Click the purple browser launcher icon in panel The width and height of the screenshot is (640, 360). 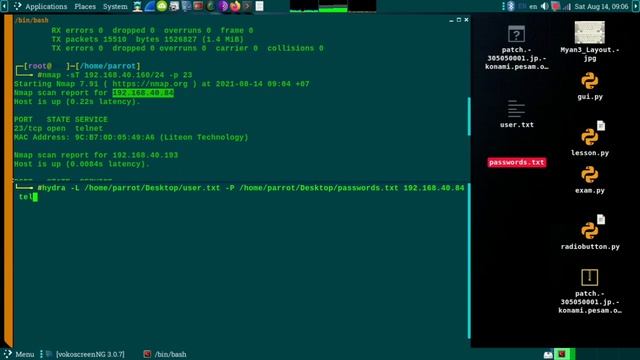coord(223,6)
